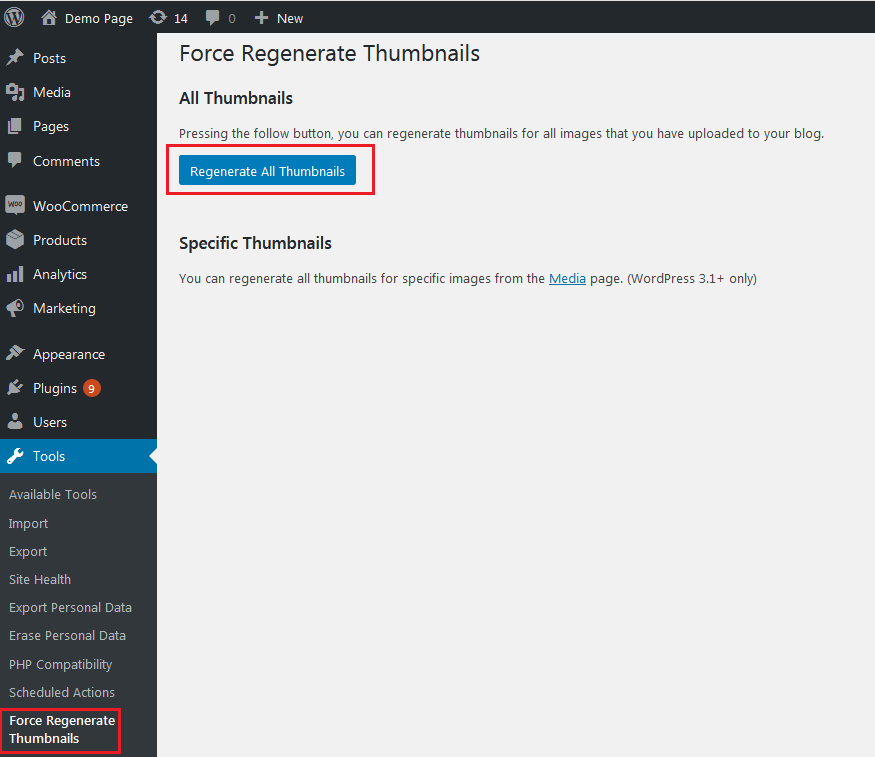Open the WooCommerce menu
Image resolution: width=875 pixels, height=757 pixels.
point(78,206)
